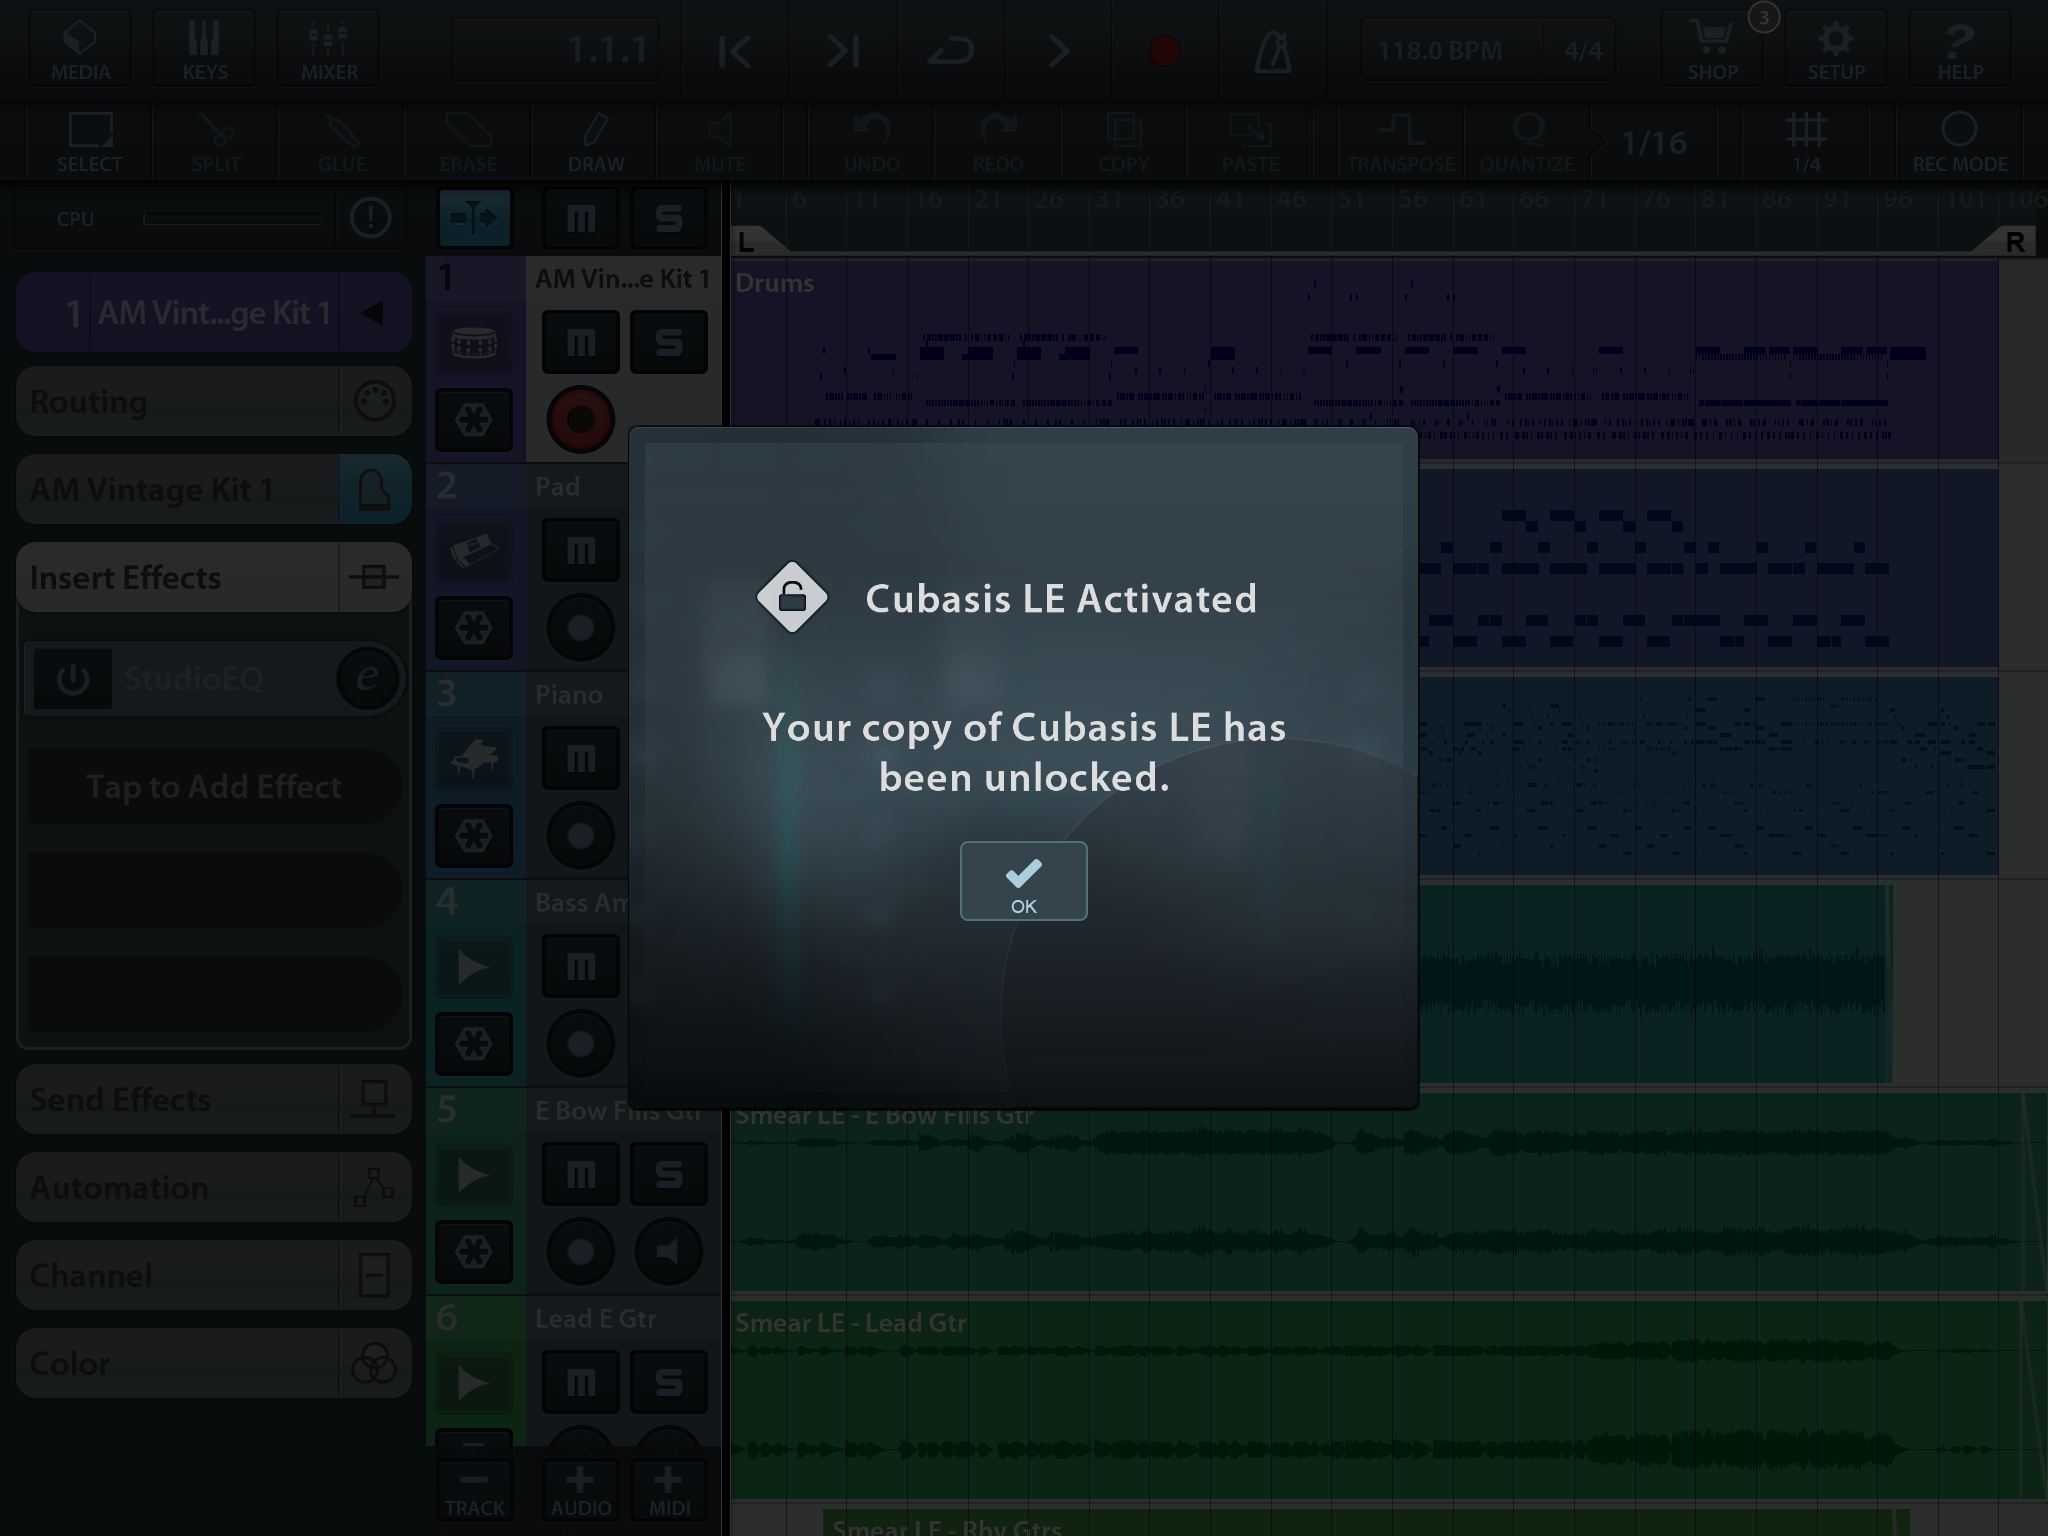The height and width of the screenshot is (1536, 2048).
Task: Enable monitoring speaker on track 5
Action: pos(668,1251)
